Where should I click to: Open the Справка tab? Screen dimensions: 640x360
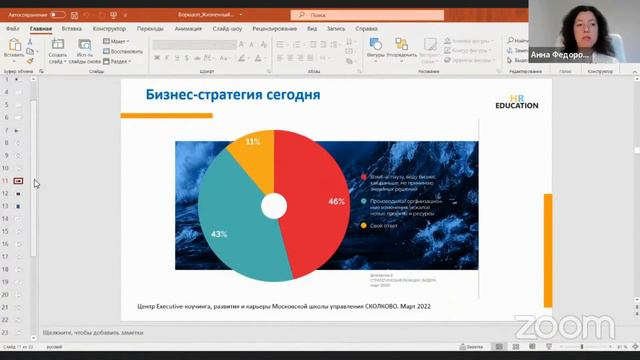(x=366, y=29)
